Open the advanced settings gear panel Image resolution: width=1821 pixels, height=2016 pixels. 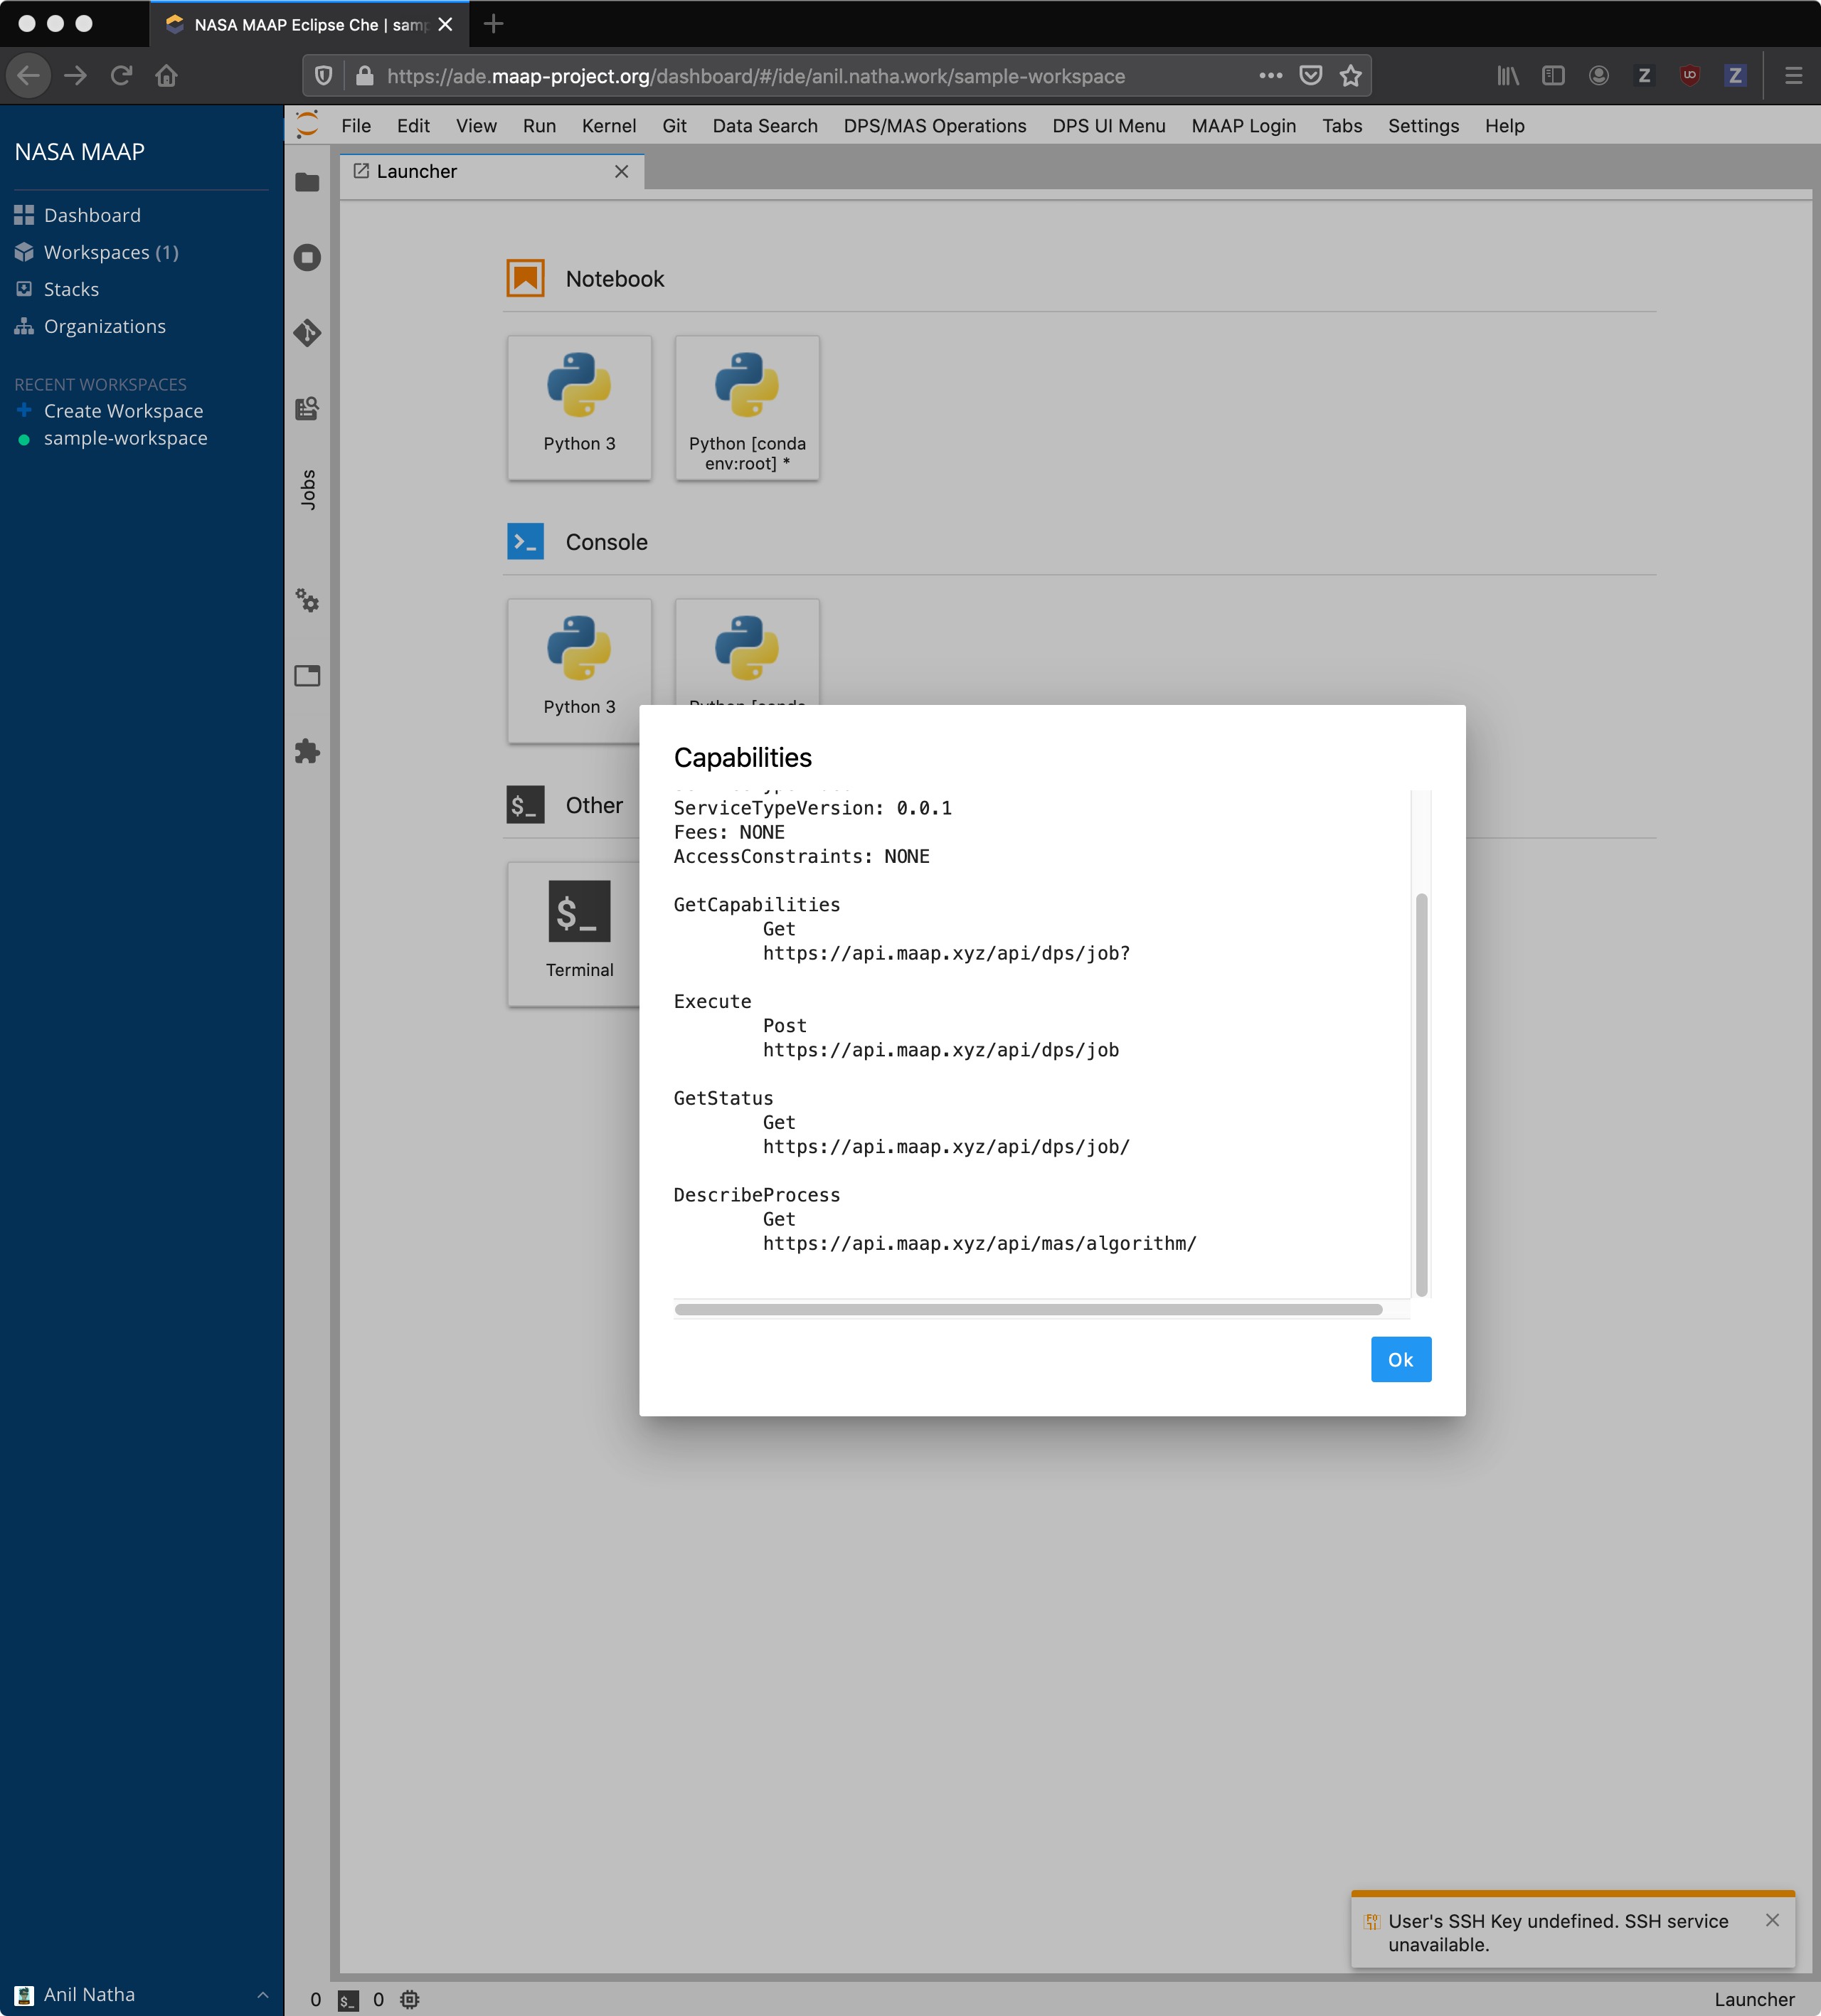(307, 601)
